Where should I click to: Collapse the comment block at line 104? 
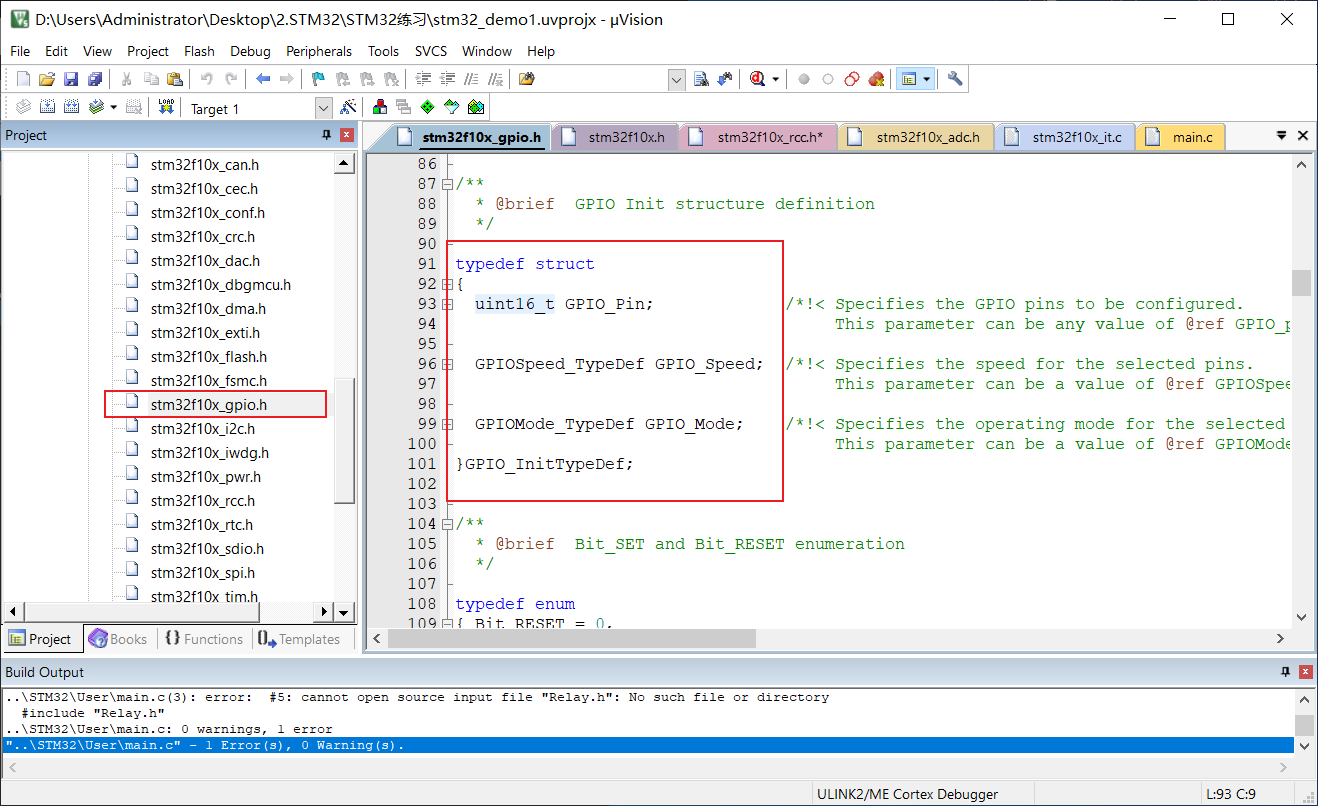(447, 524)
